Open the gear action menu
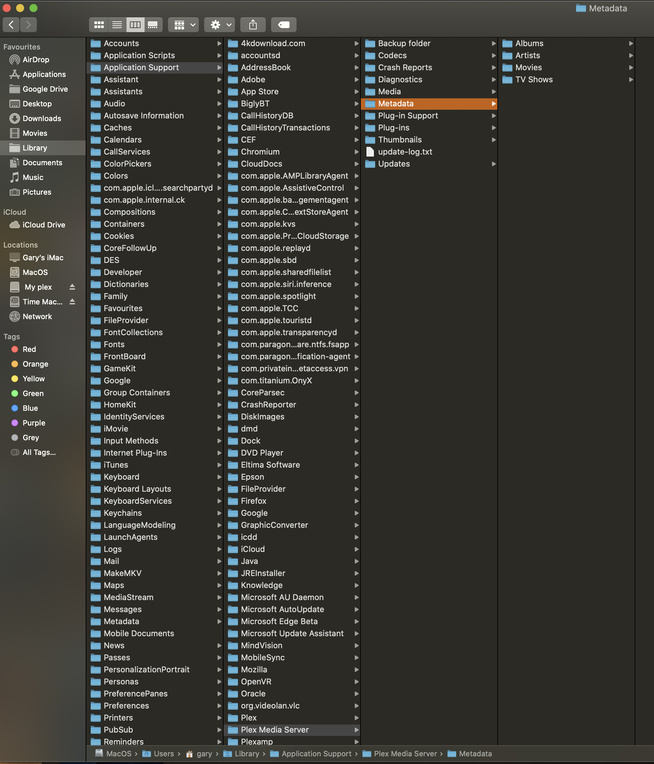This screenshot has height=764, width=654. click(x=220, y=24)
